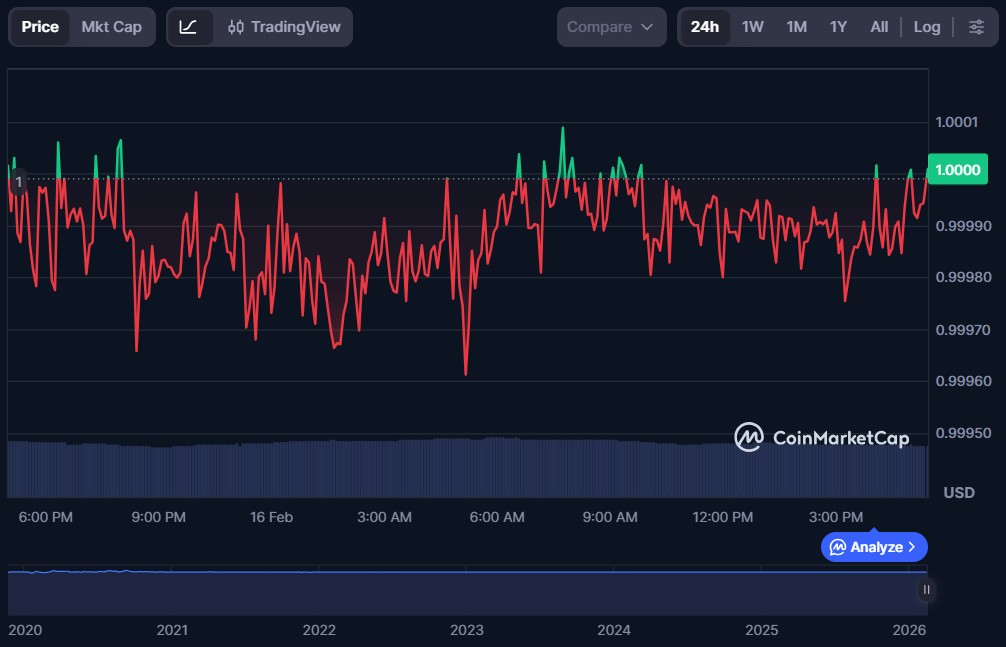This screenshot has height=647, width=1006.
Task: Select the 1W time range
Action: [752, 27]
